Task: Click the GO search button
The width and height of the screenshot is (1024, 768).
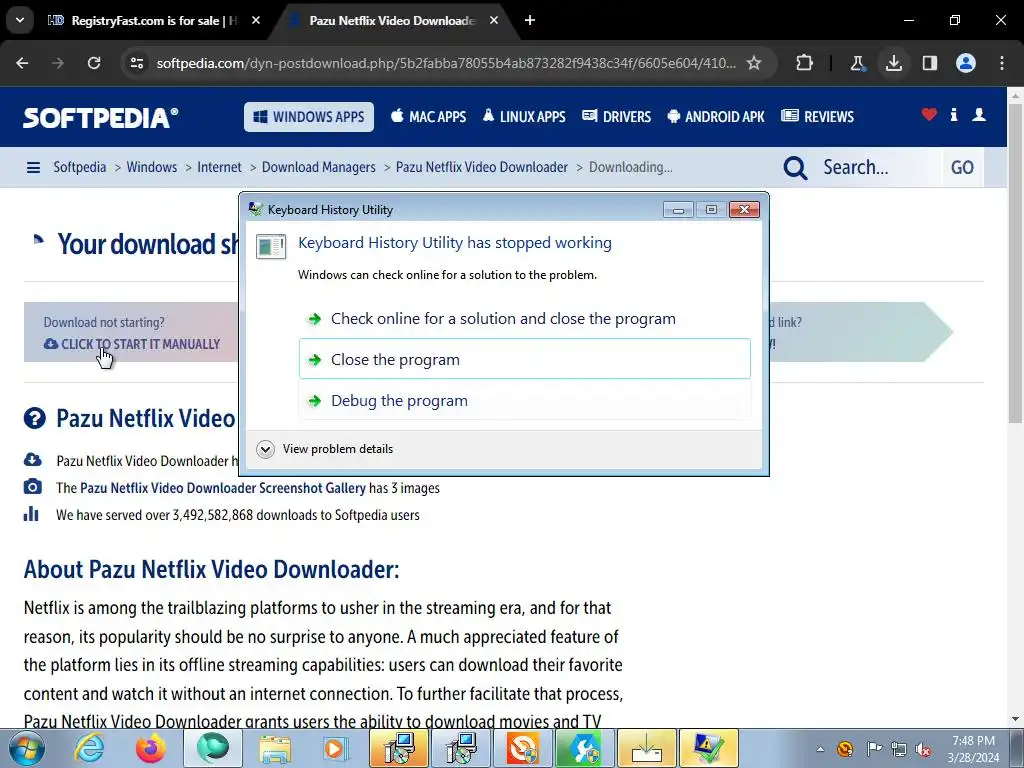Action: (962, 168)
